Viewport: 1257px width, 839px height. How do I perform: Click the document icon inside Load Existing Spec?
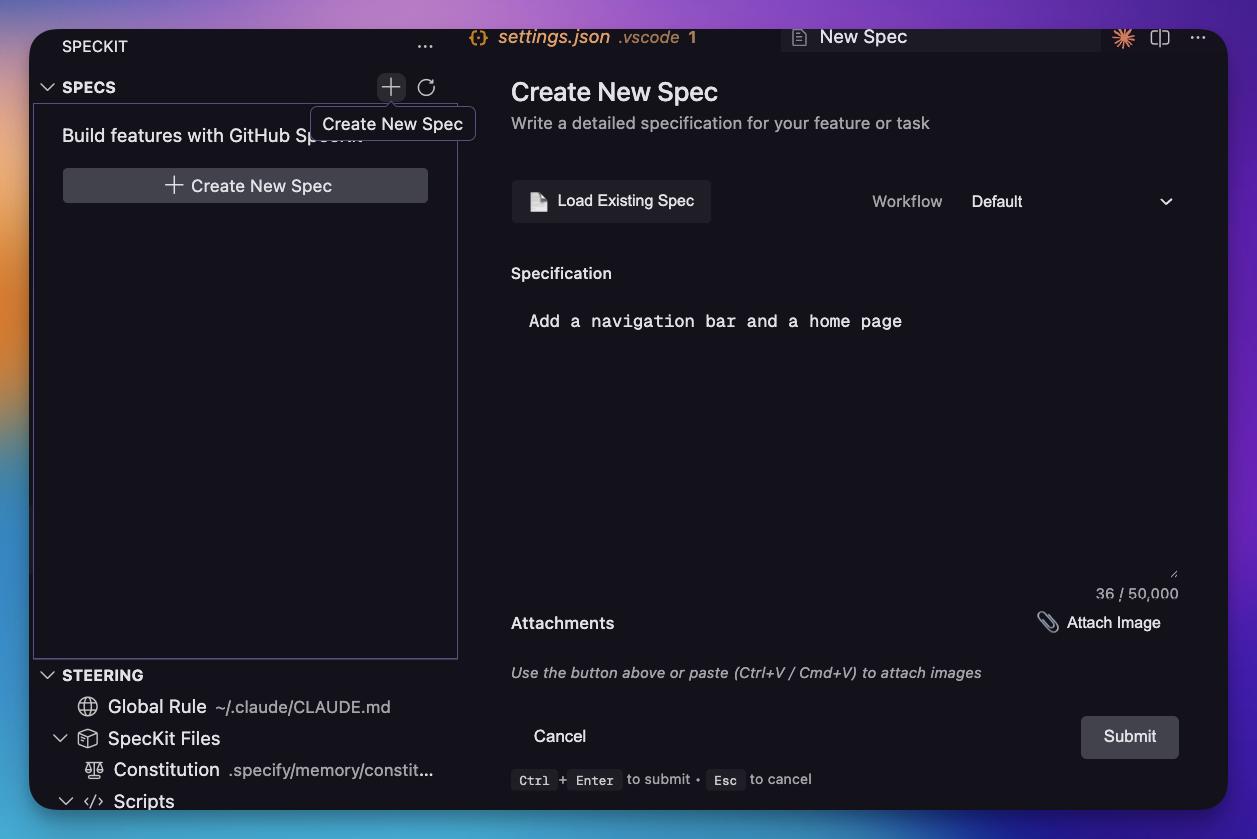point(536,201)
